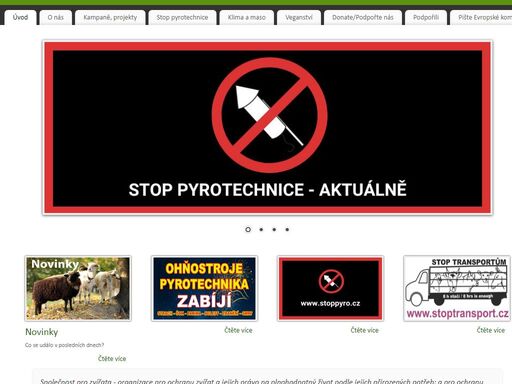Click Čtěte více under Novinky text

coord(112,359)
